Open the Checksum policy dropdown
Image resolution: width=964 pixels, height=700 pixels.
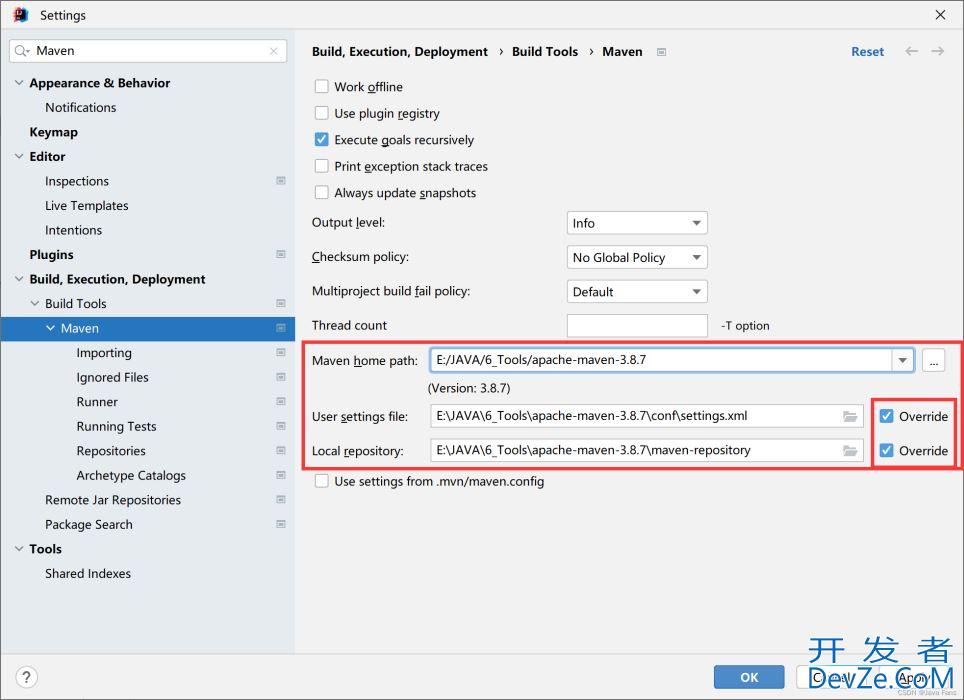(637, 258)
